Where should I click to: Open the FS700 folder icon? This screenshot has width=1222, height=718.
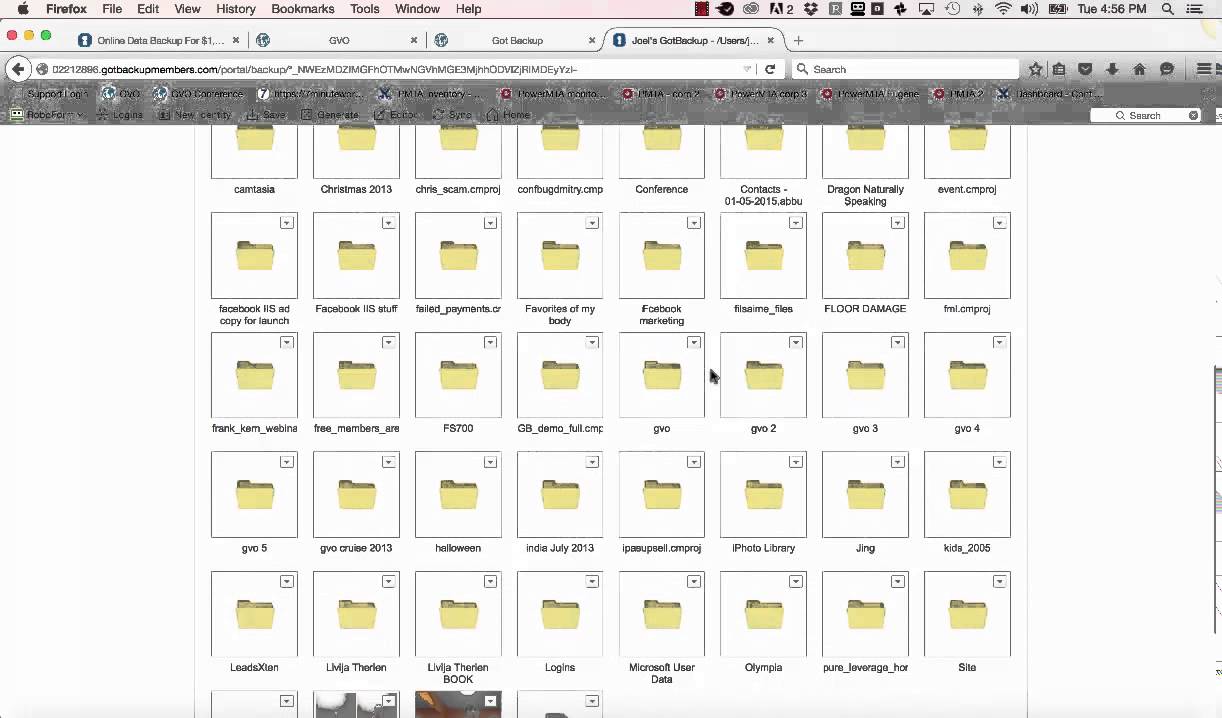pos(458,375)
